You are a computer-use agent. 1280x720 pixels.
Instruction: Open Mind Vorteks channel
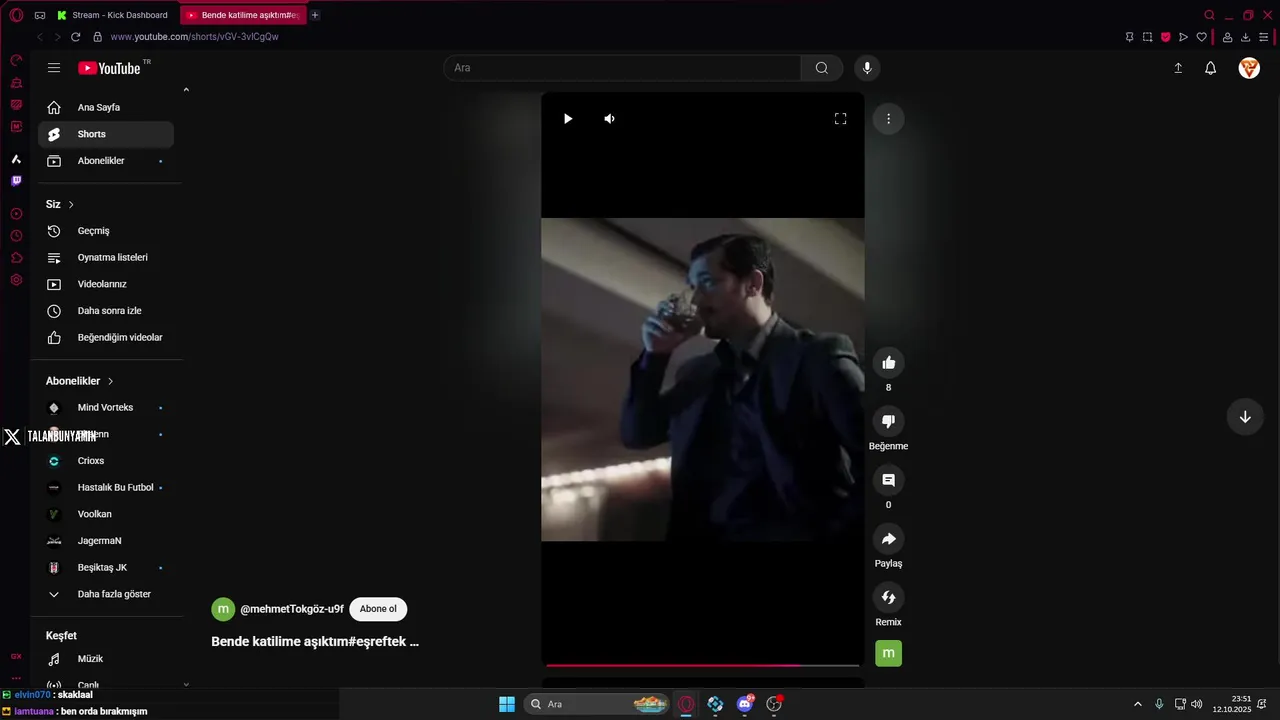click(x=106, y=407)
